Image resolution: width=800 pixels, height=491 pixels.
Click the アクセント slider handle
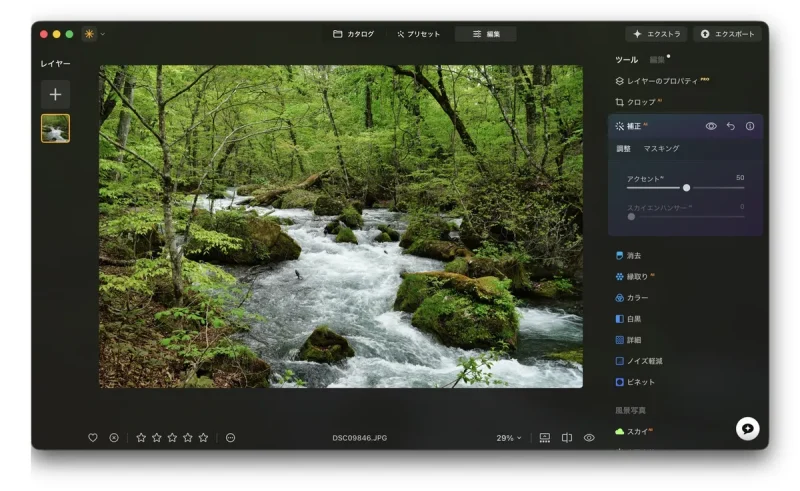coord(686,187)
